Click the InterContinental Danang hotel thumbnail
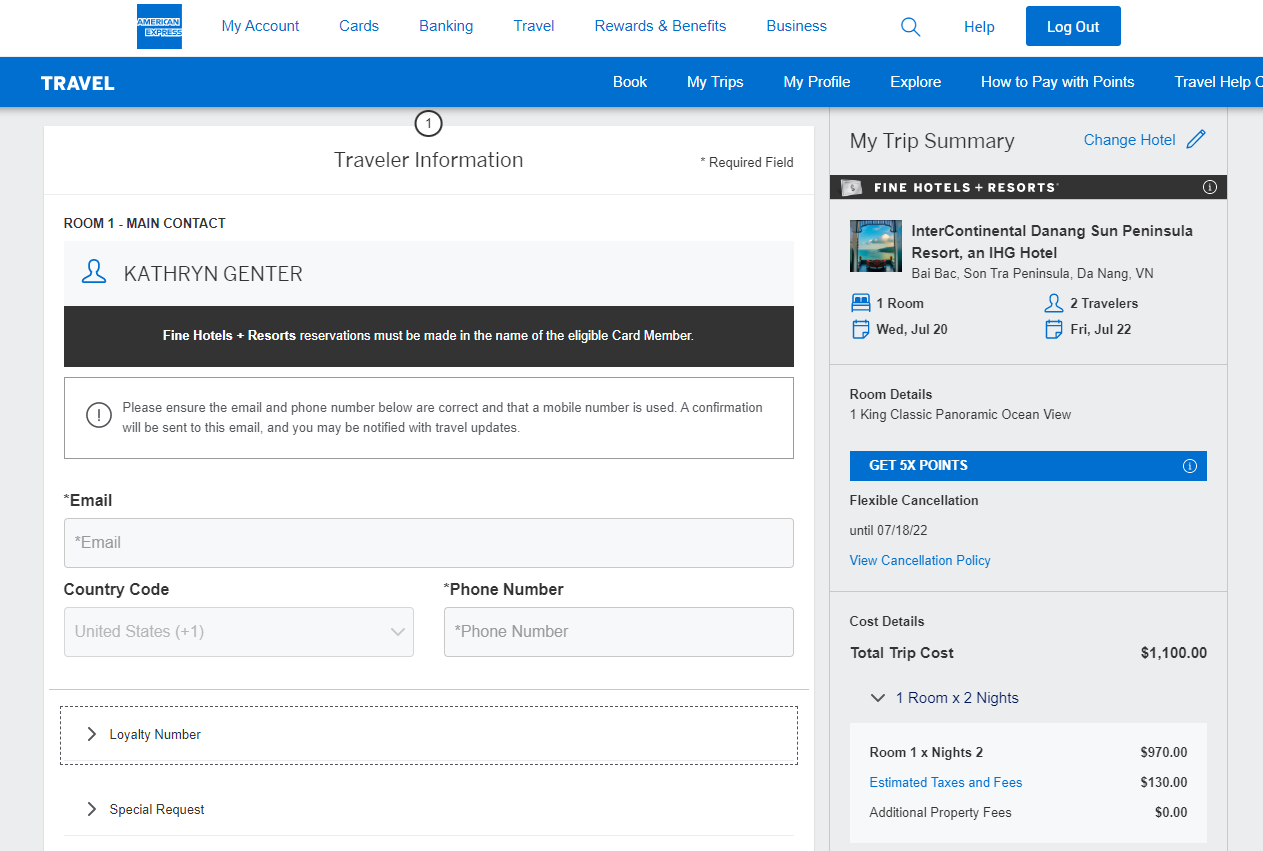1263x851 pixels. 876,245
